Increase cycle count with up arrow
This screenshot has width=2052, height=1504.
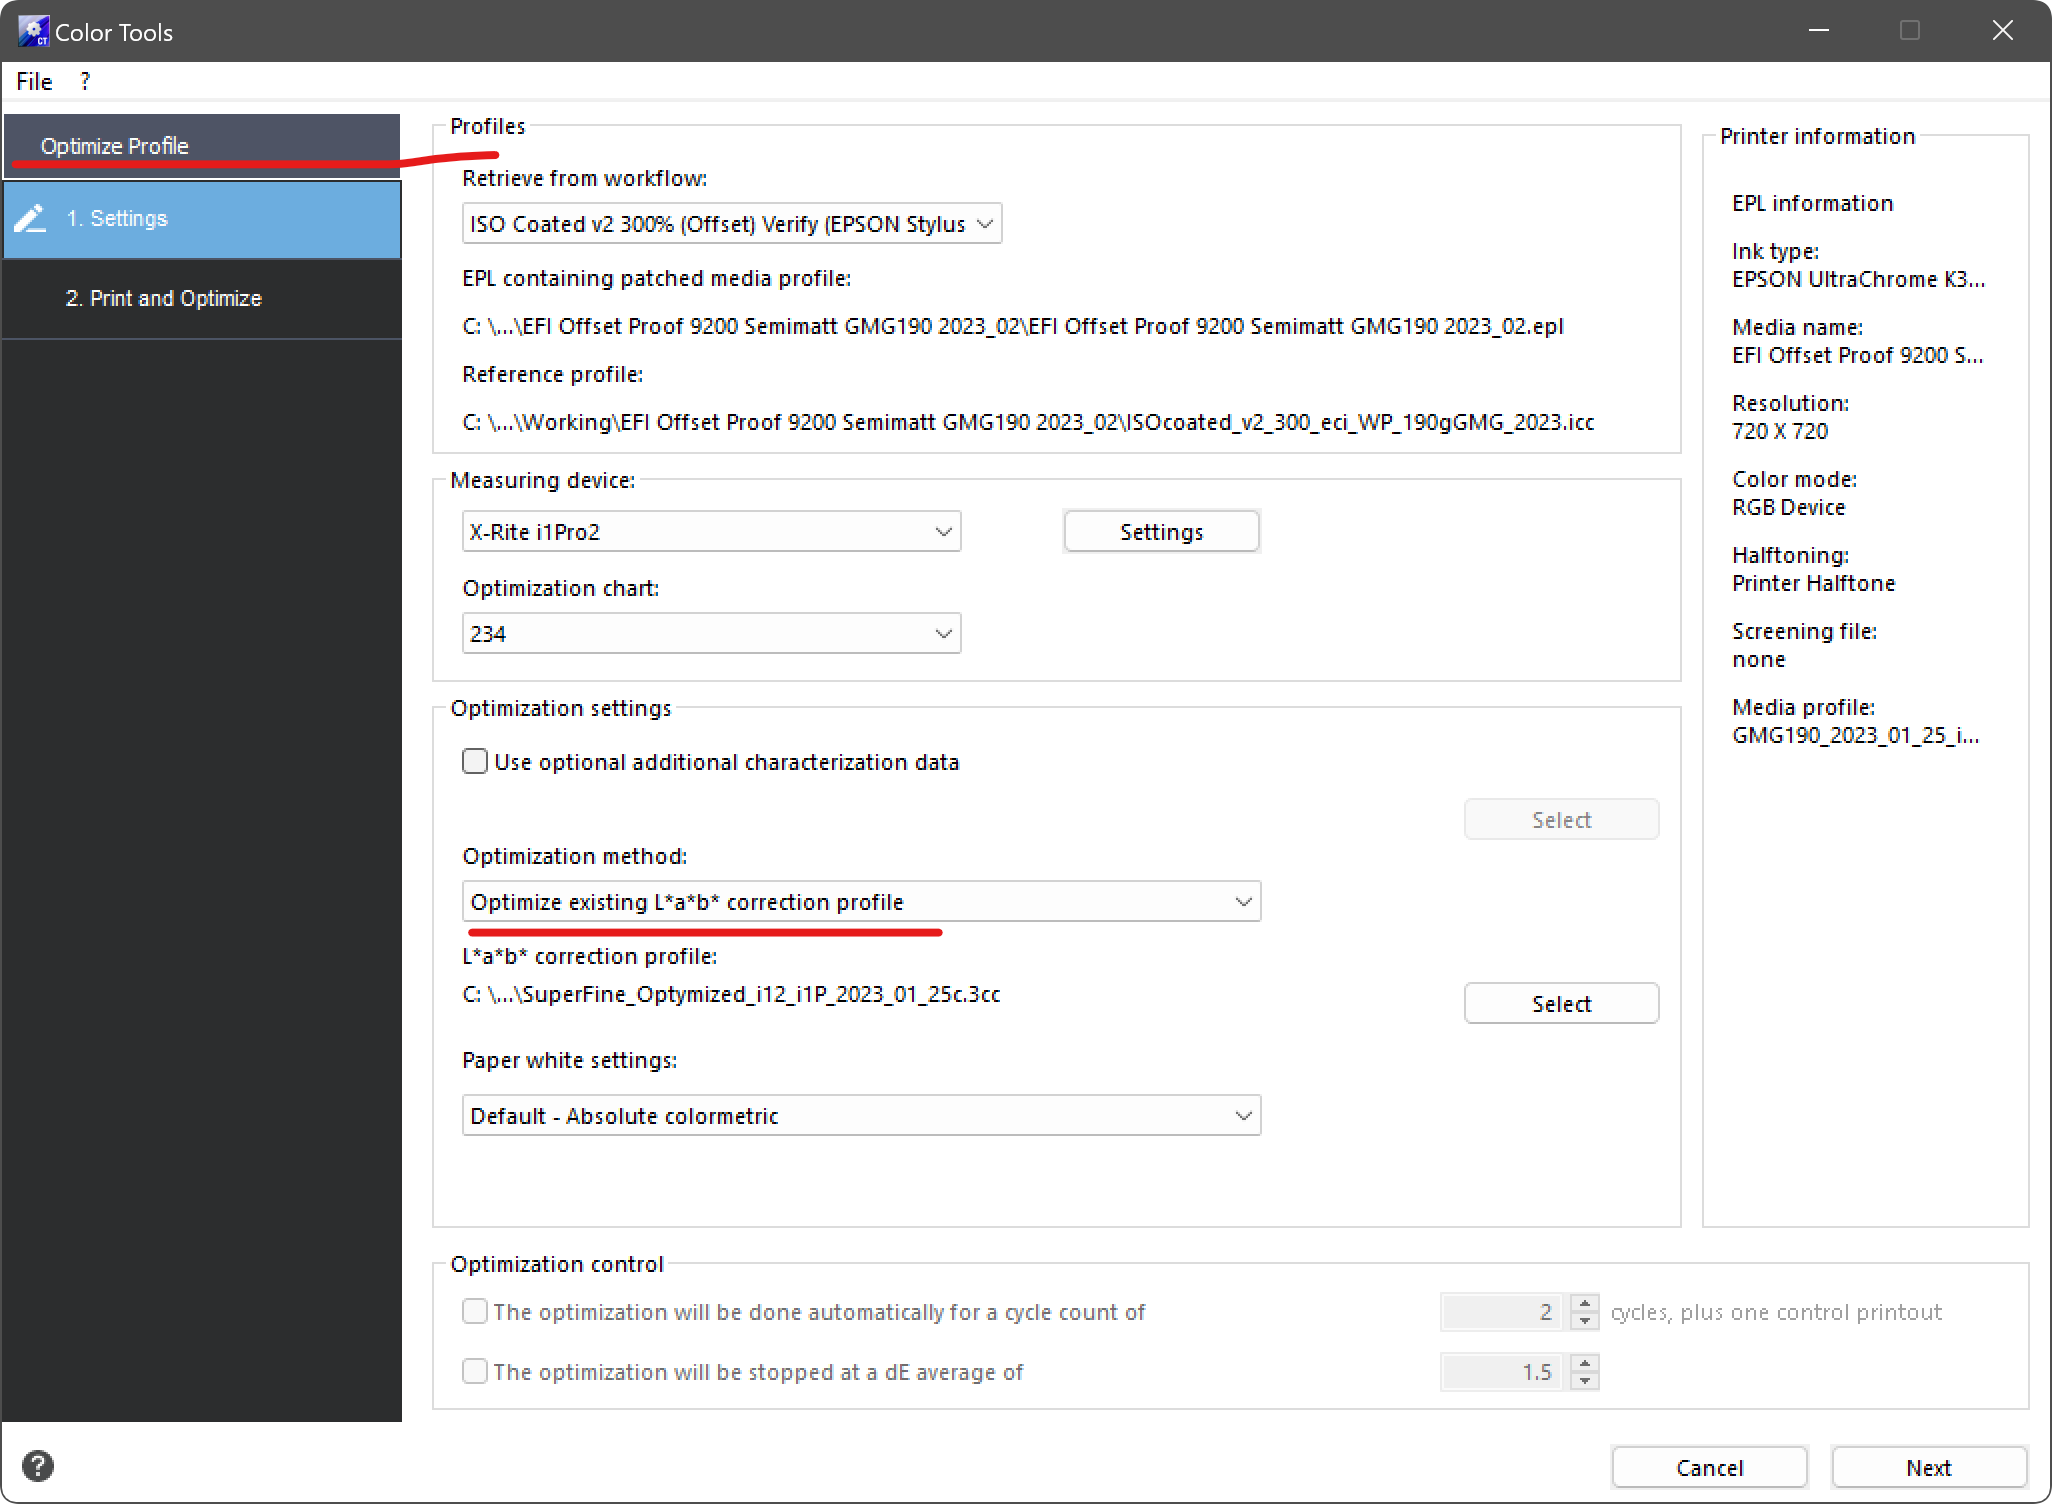click(x=1584, y=1303)
